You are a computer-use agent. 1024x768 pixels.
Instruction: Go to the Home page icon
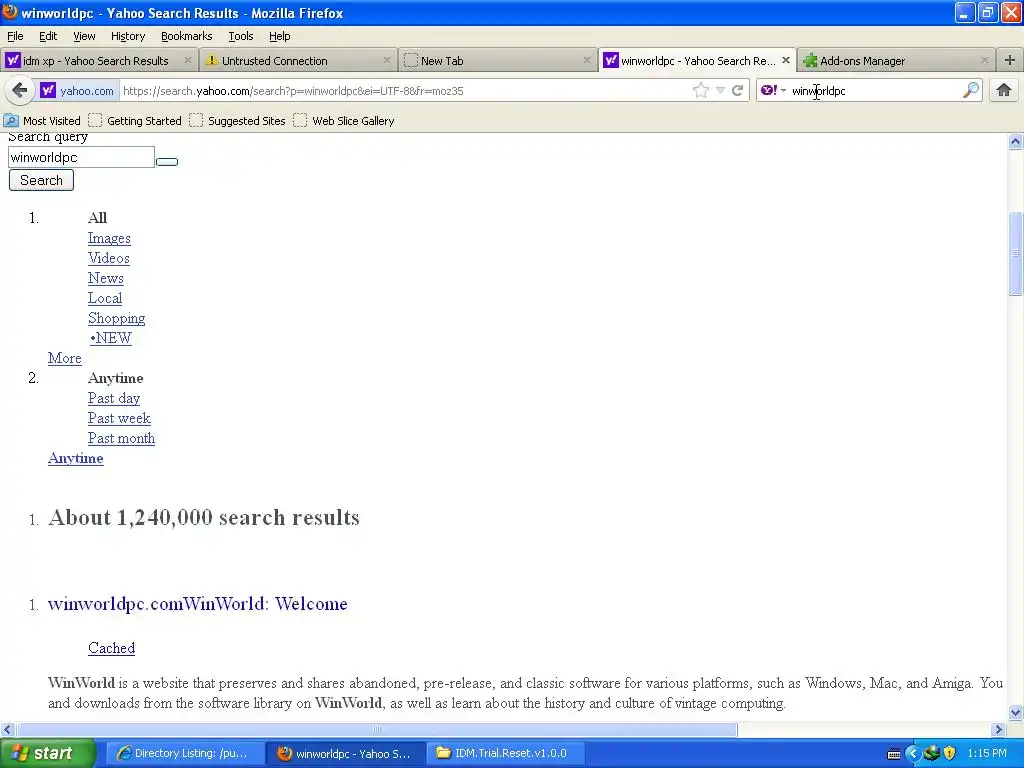click(x=1004, y=90)
